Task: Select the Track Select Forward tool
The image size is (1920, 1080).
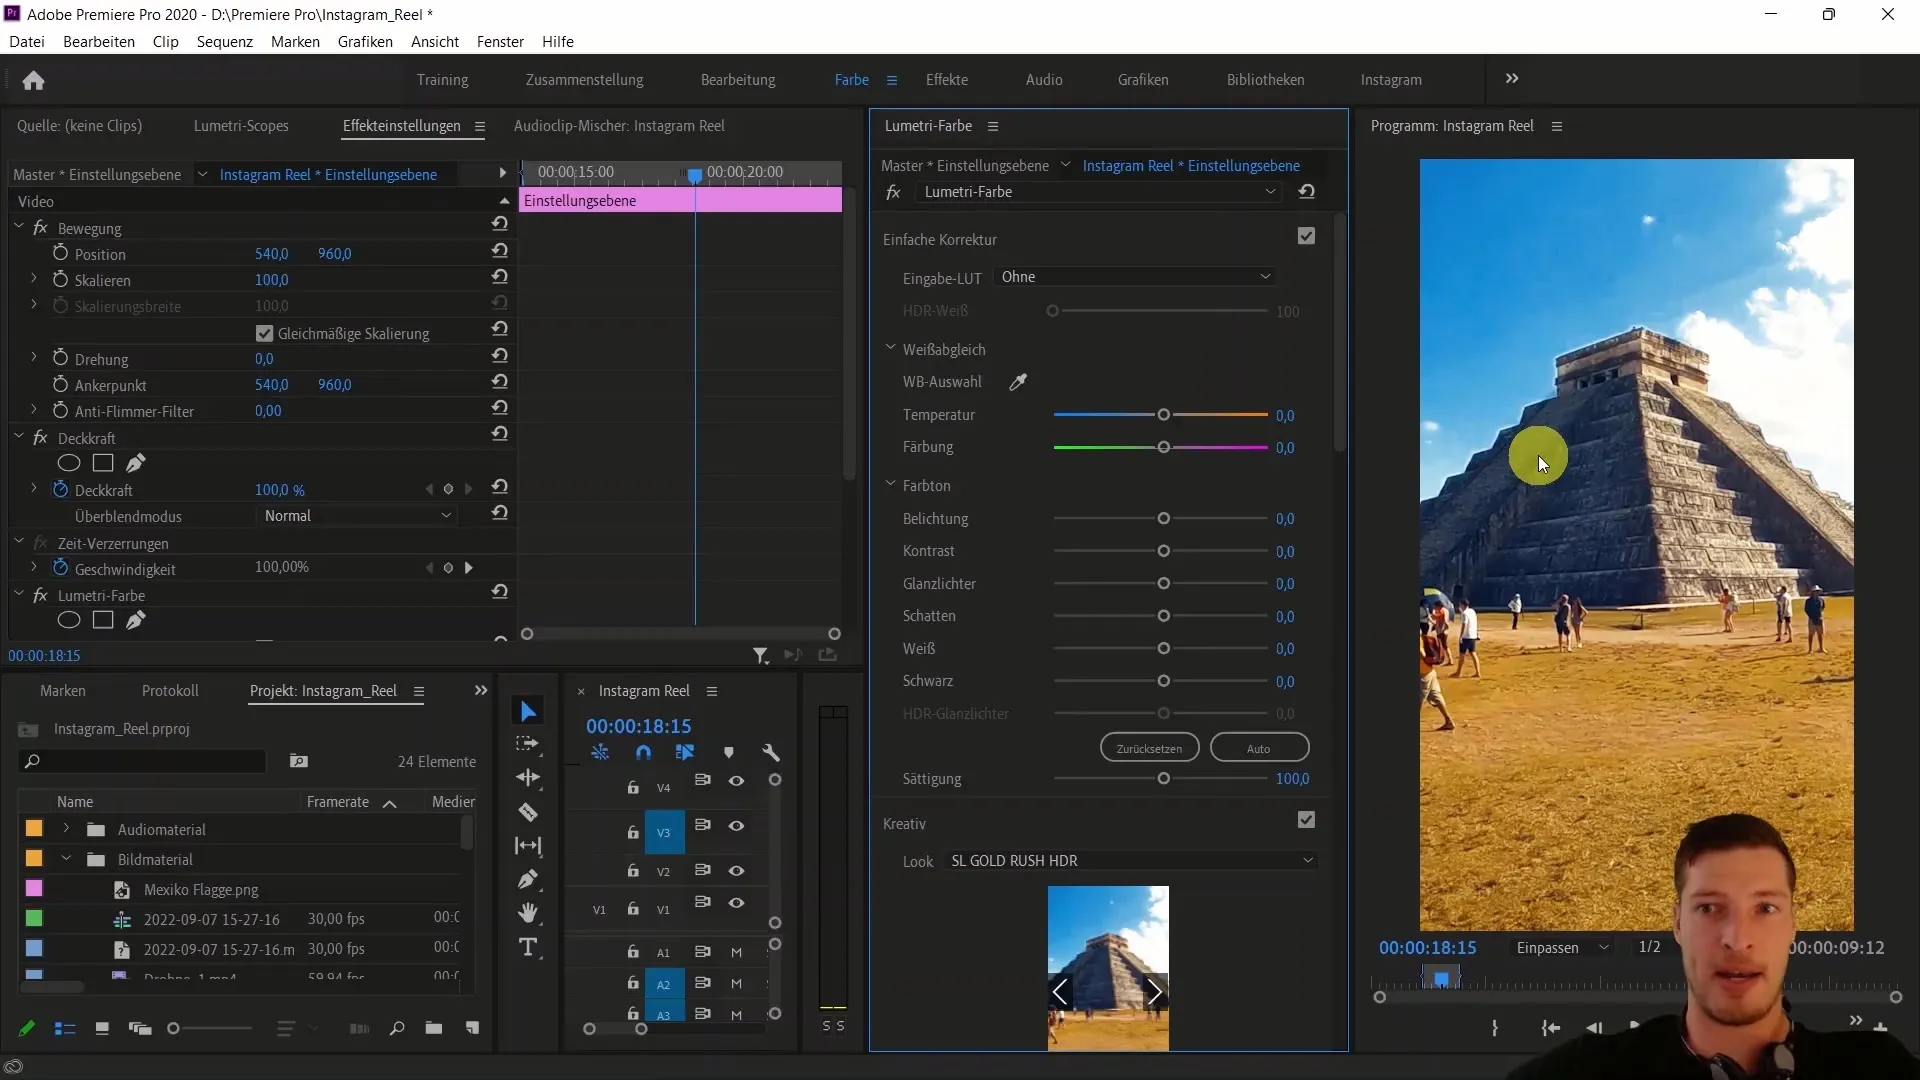Action: click(528, 744)
